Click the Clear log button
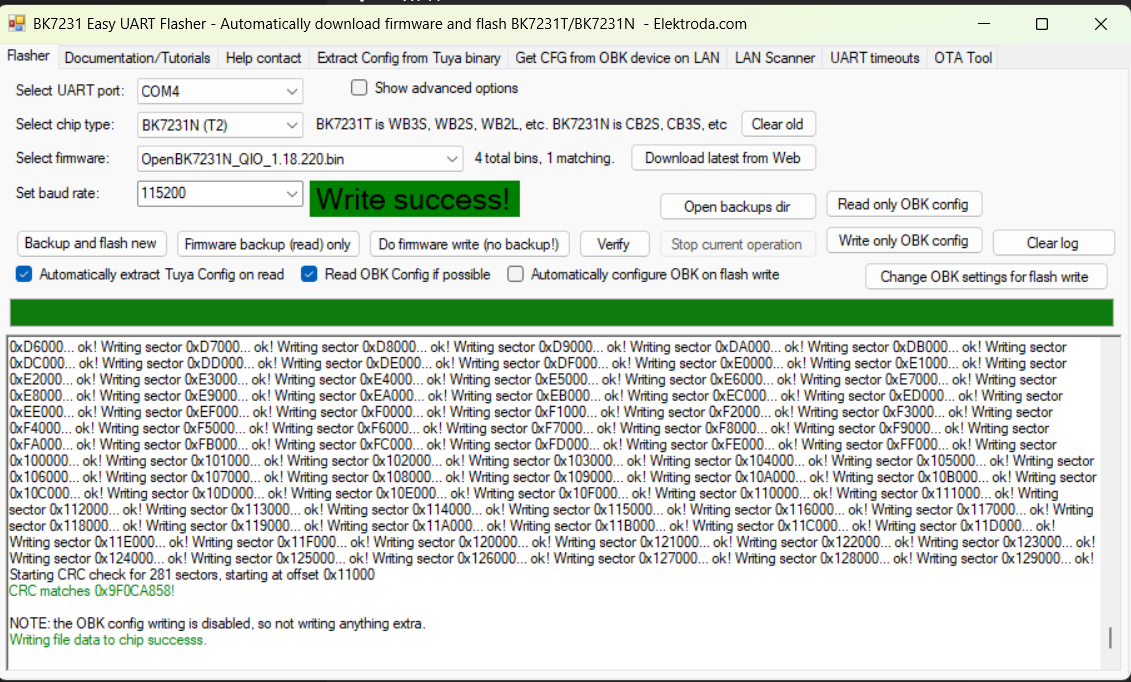Image resolution: width=1131 pixels, height=682 pixels. pyautogui.click(x=1052, y=243)
